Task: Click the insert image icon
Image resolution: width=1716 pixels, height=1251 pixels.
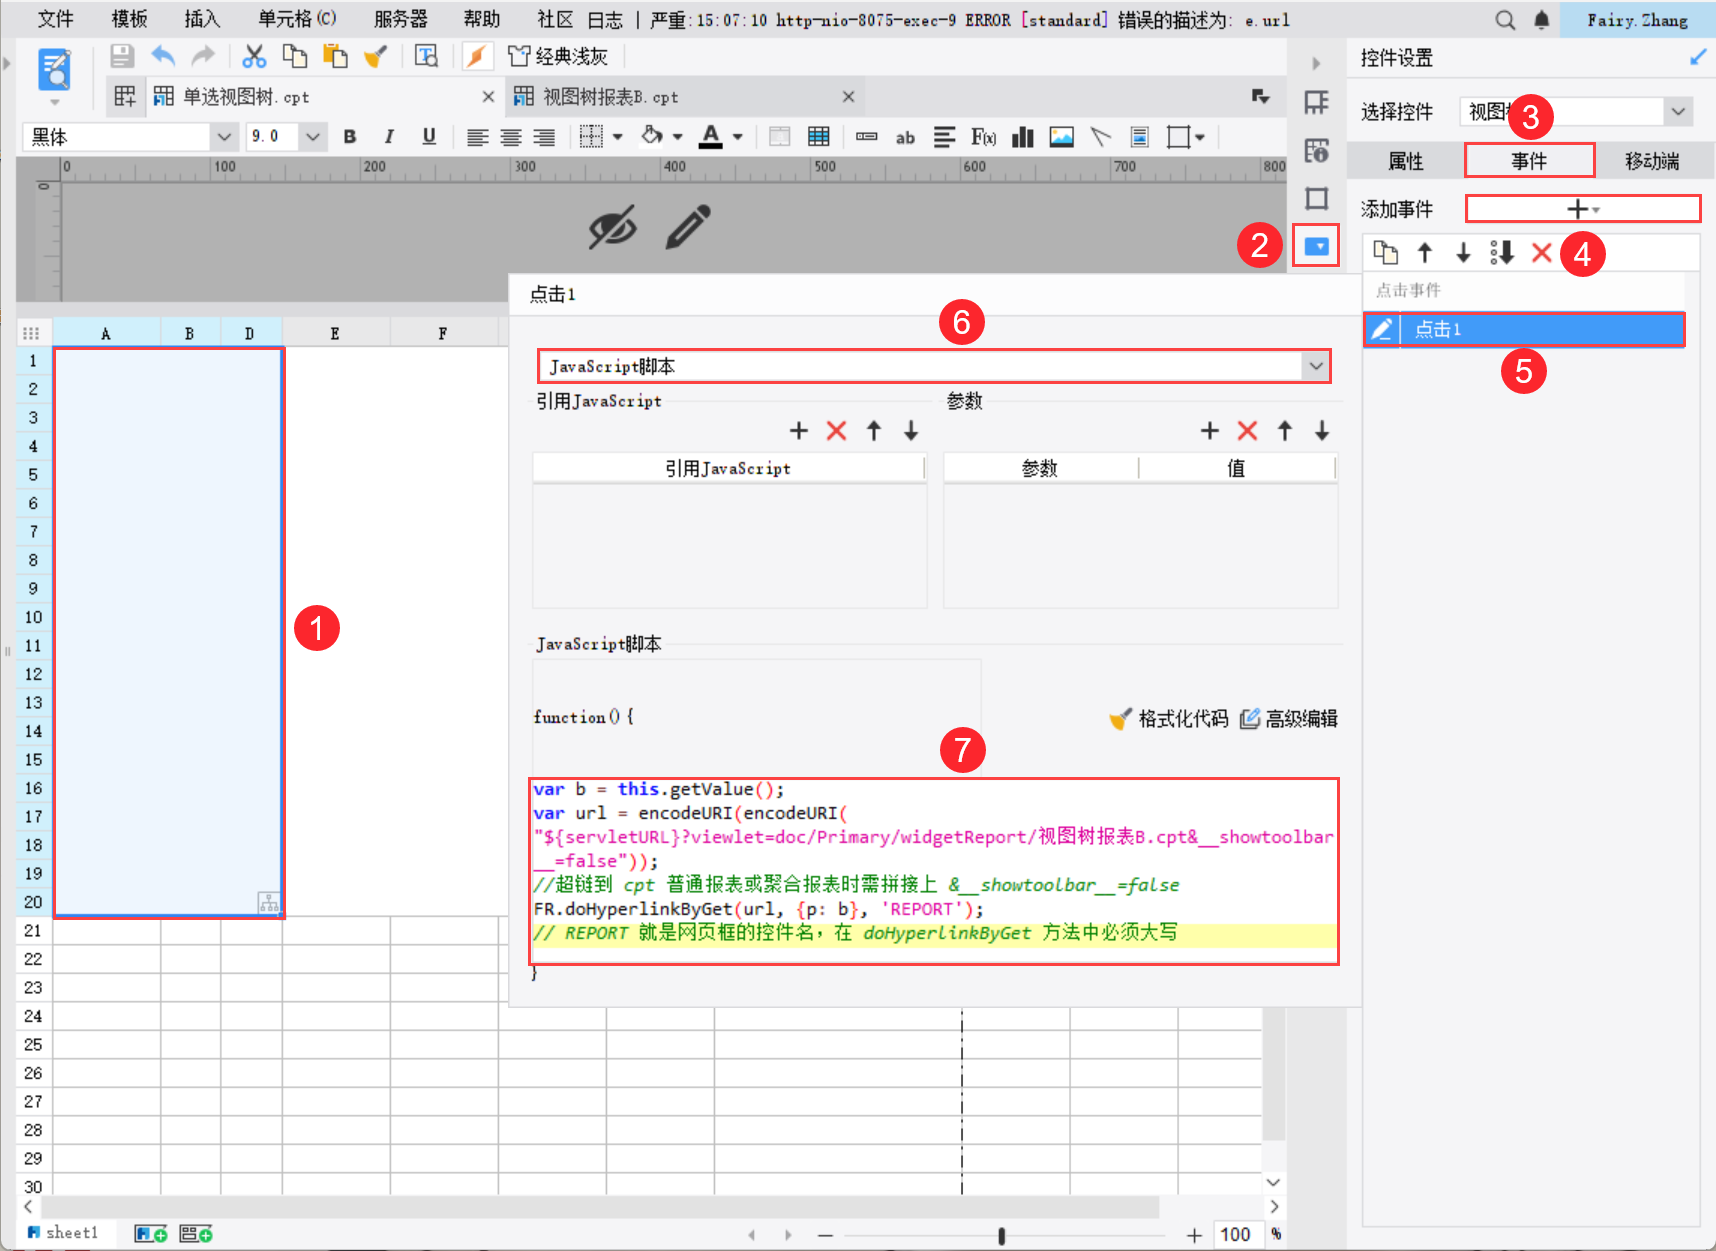Action: tap(1061, 137)
